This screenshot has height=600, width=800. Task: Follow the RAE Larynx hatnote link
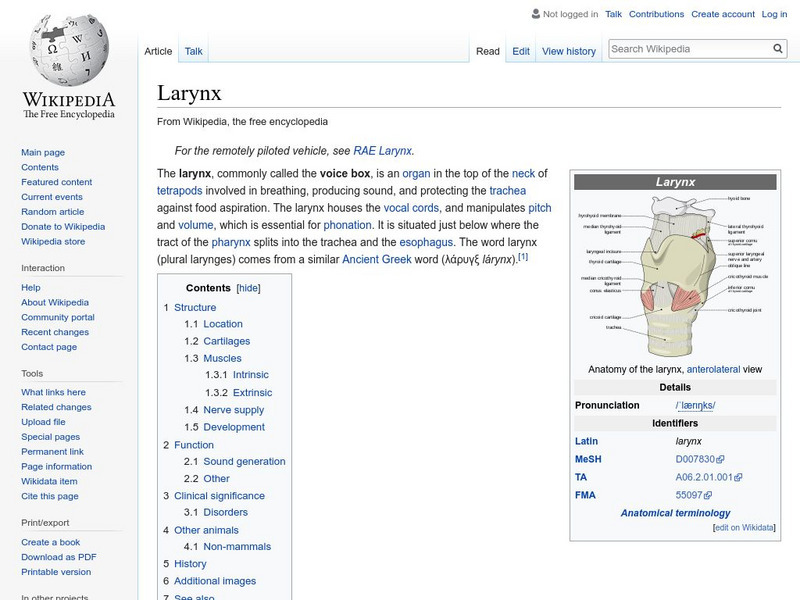coord(382,151)
